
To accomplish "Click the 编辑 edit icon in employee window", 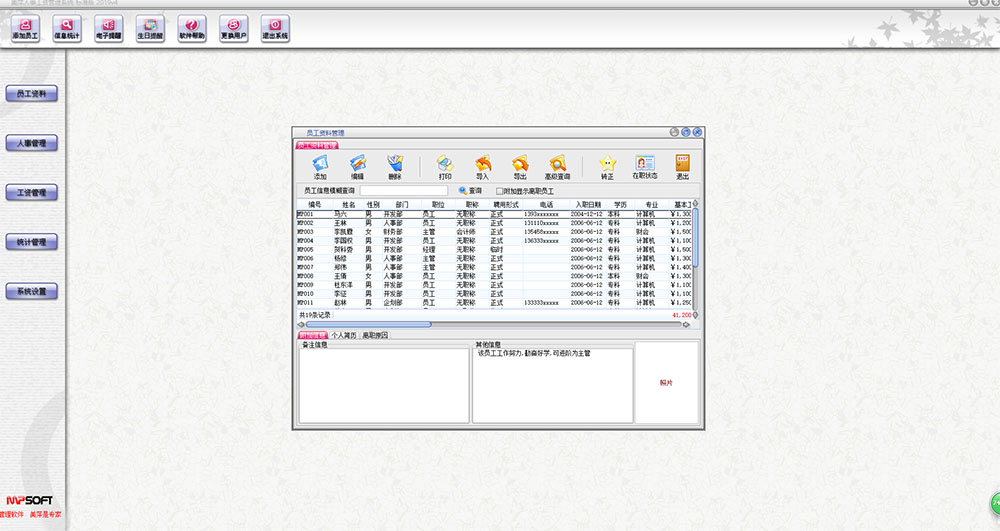I will pyautogui.click(x=357, y=167).
